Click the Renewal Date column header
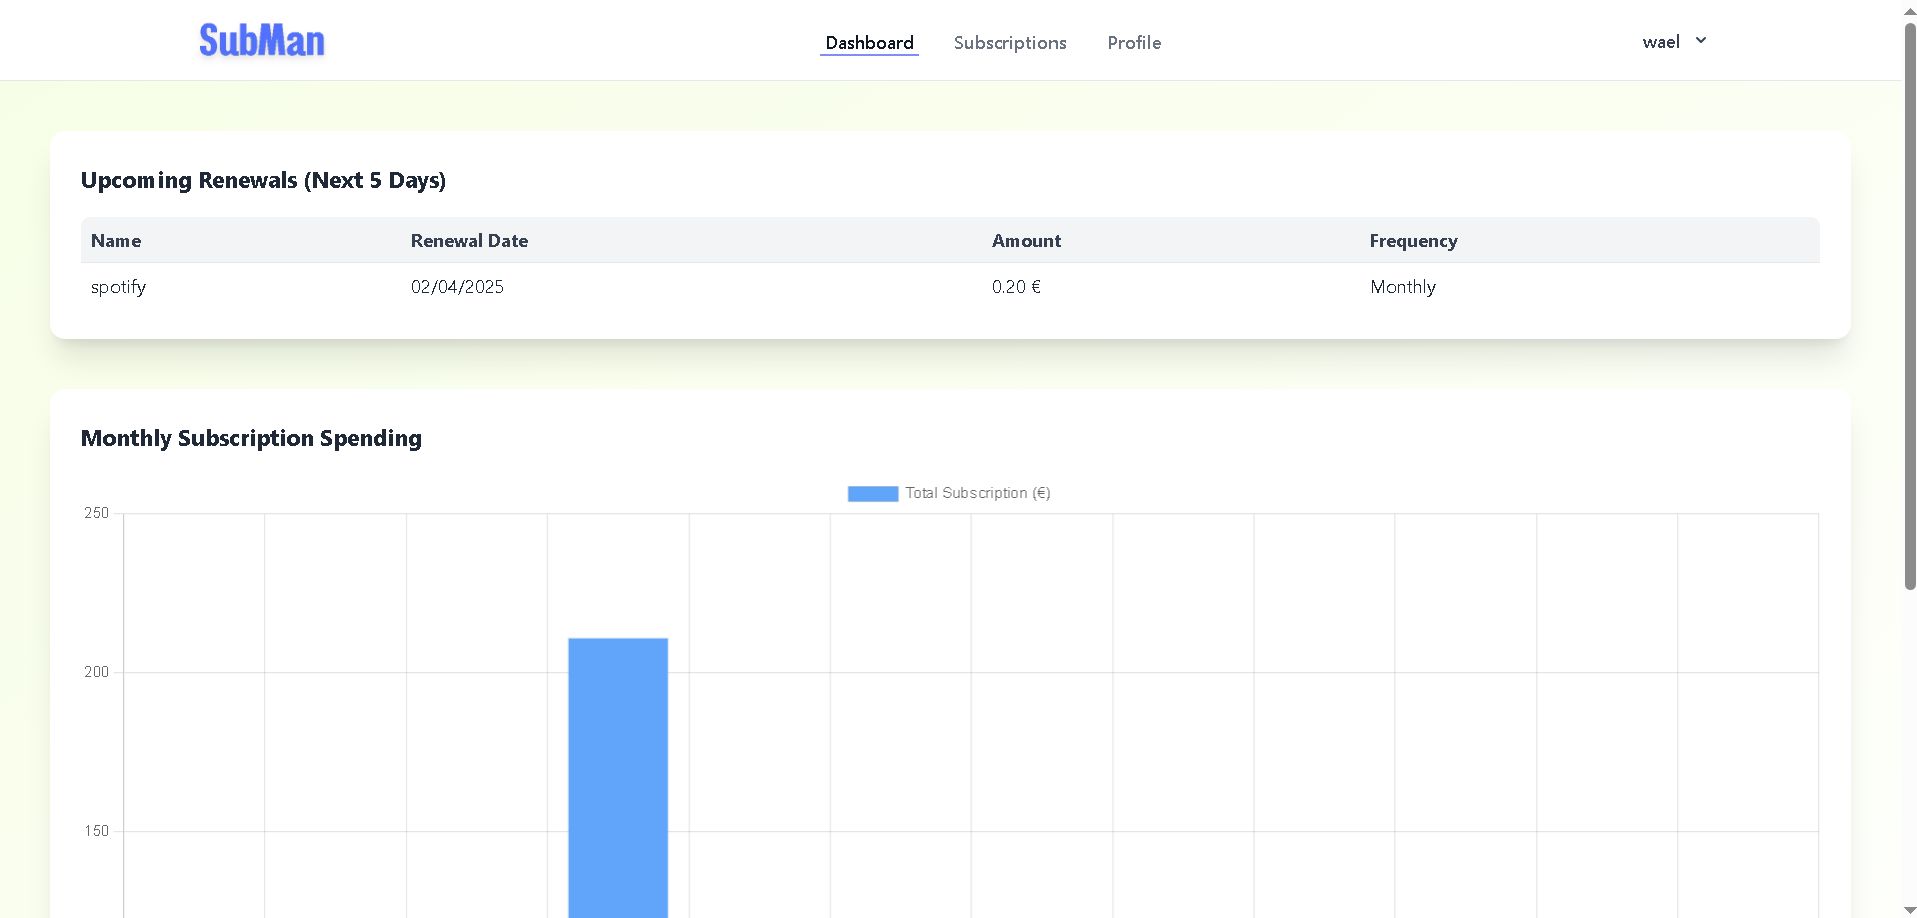The height and width of the screenshot is (918, 1917). pyautogui.click(x=469, y=241)
